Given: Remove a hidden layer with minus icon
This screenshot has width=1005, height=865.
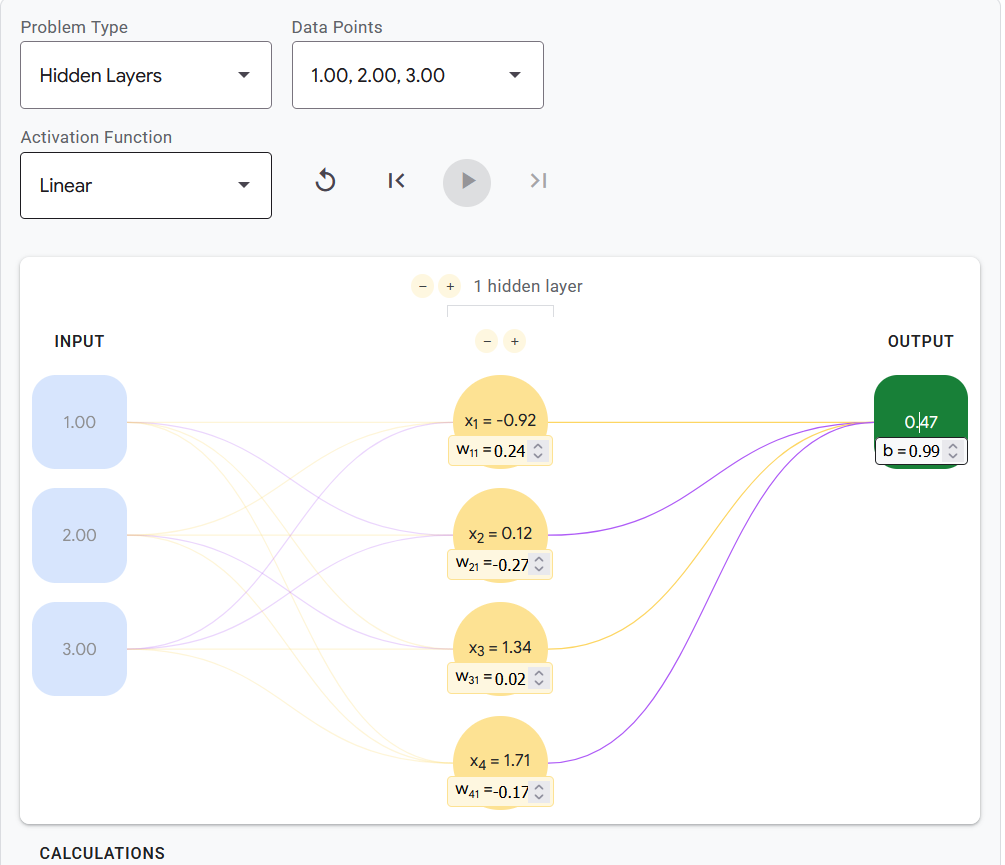Looking at the screenshot, I should pyautogui.click(x=422, y=286).
